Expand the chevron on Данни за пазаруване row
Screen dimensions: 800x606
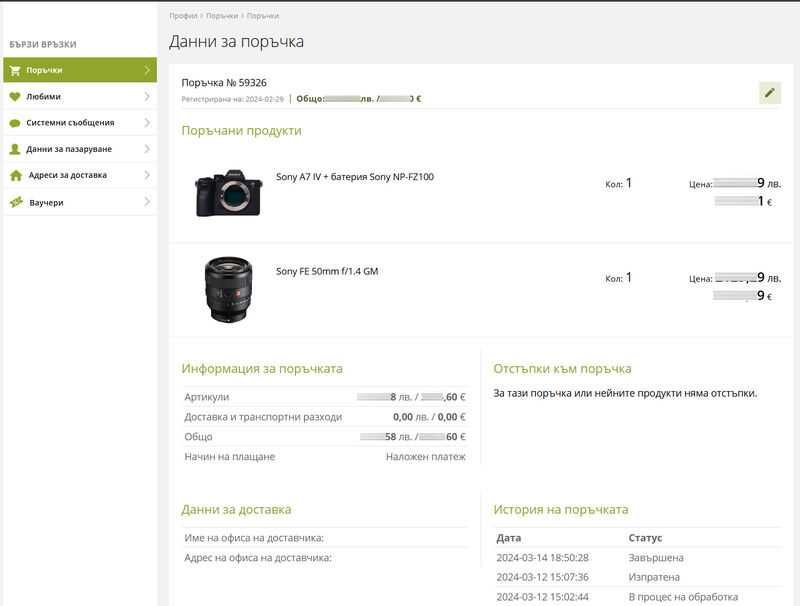(147, 149)
